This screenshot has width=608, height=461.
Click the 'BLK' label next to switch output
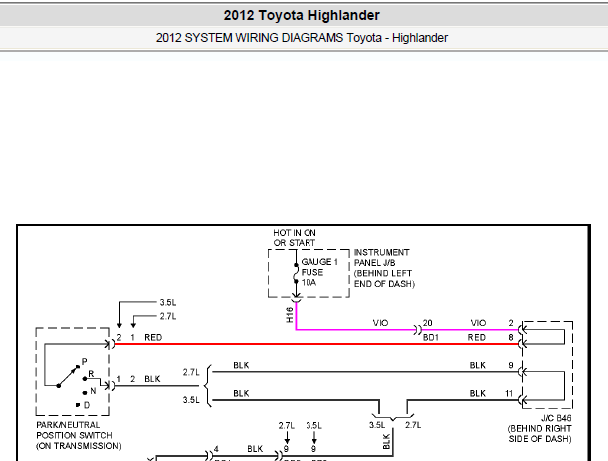[152, 379]
